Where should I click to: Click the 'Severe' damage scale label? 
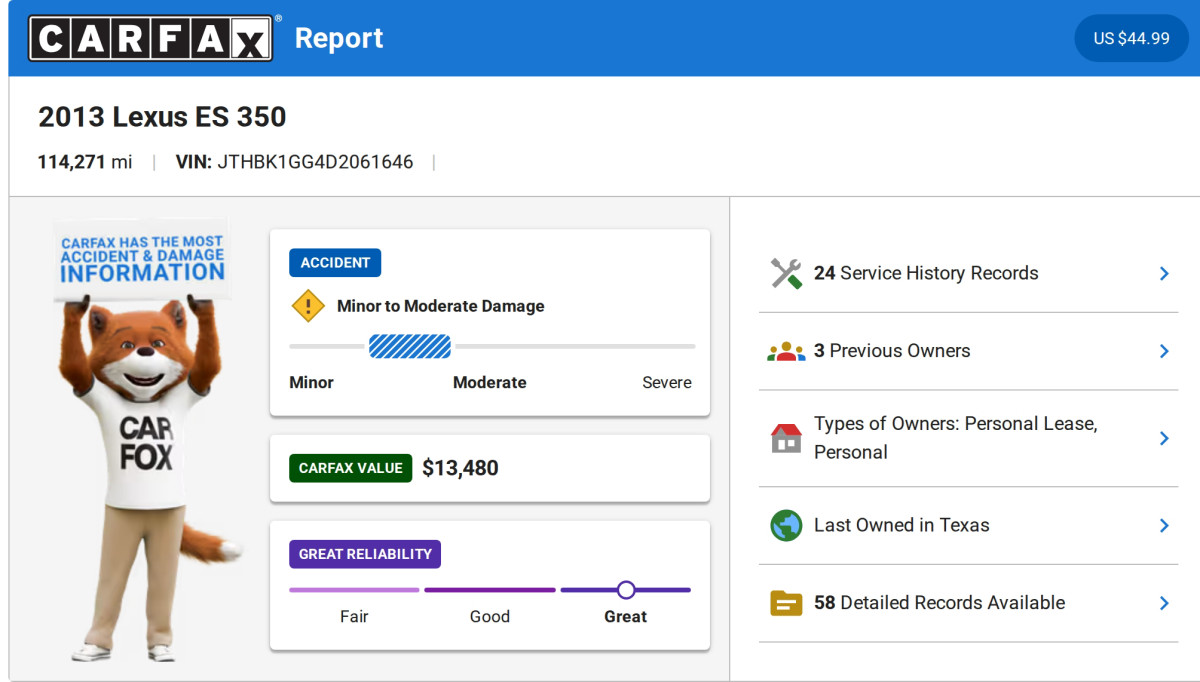(x=667, y=382)
